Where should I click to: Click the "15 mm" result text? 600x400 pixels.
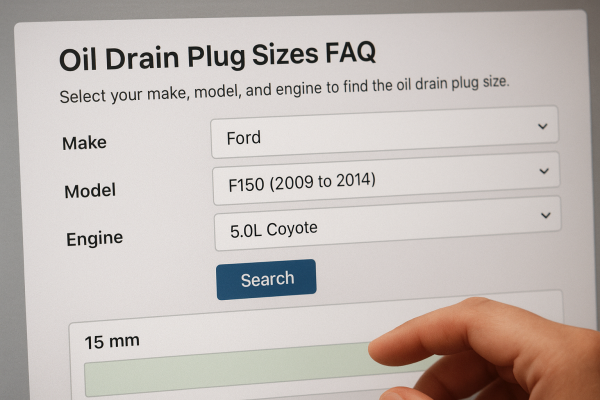click(112, 341)
